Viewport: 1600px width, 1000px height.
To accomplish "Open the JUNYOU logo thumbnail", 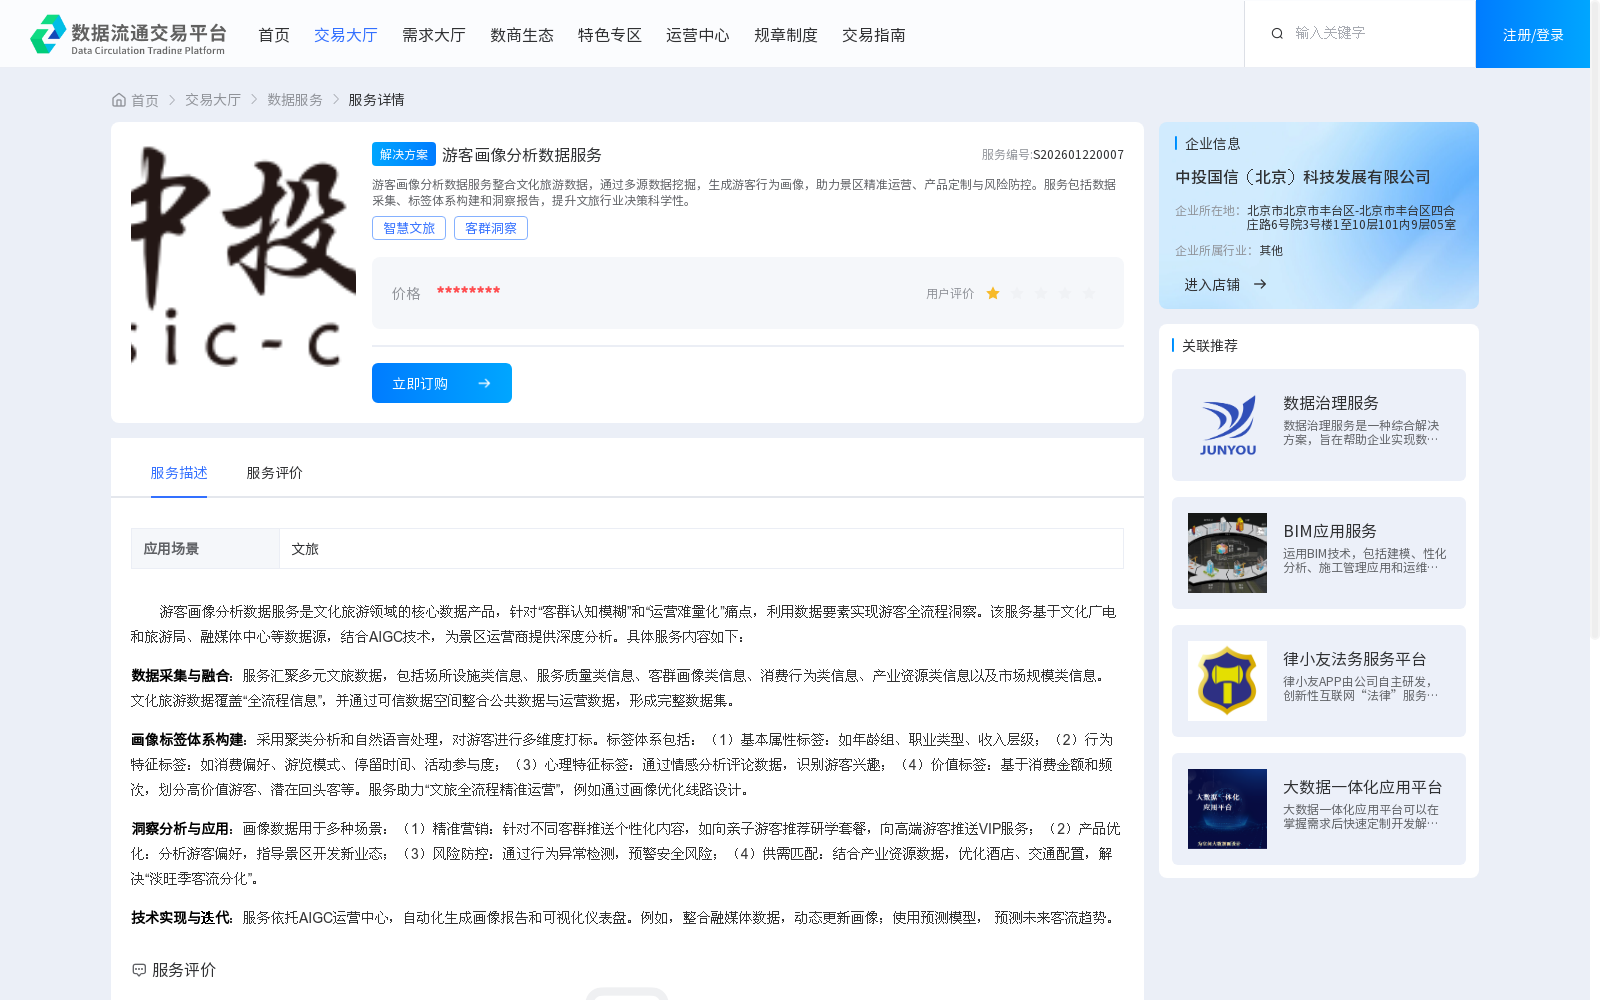I will point(1227,425).
